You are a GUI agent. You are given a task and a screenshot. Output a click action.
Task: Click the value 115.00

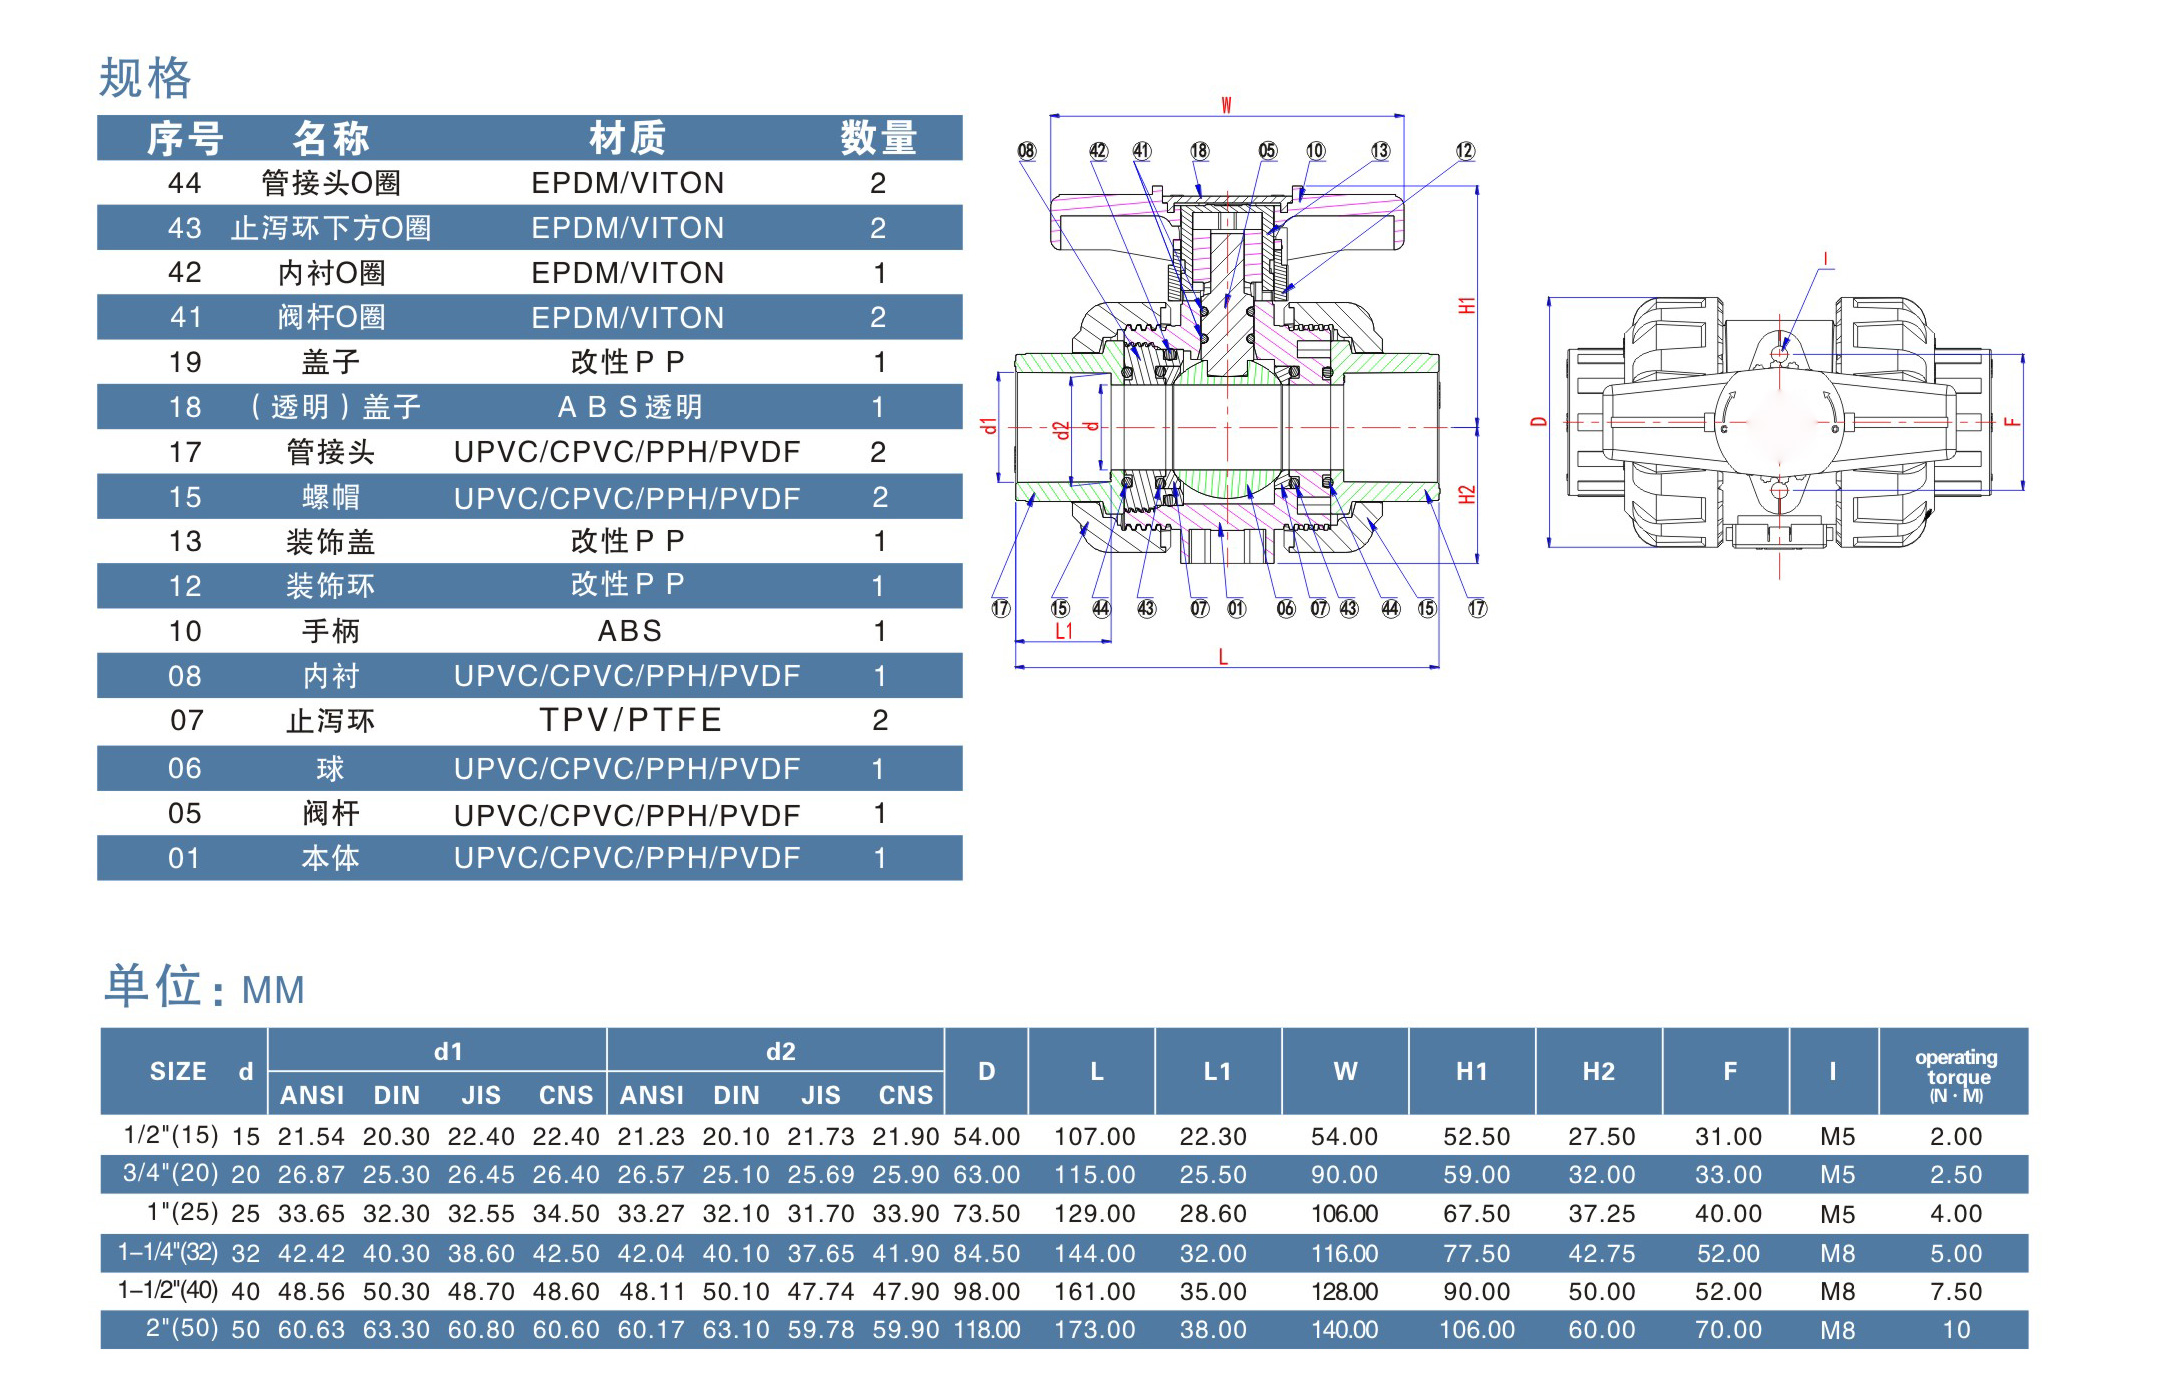[x=1095, y=1175]
